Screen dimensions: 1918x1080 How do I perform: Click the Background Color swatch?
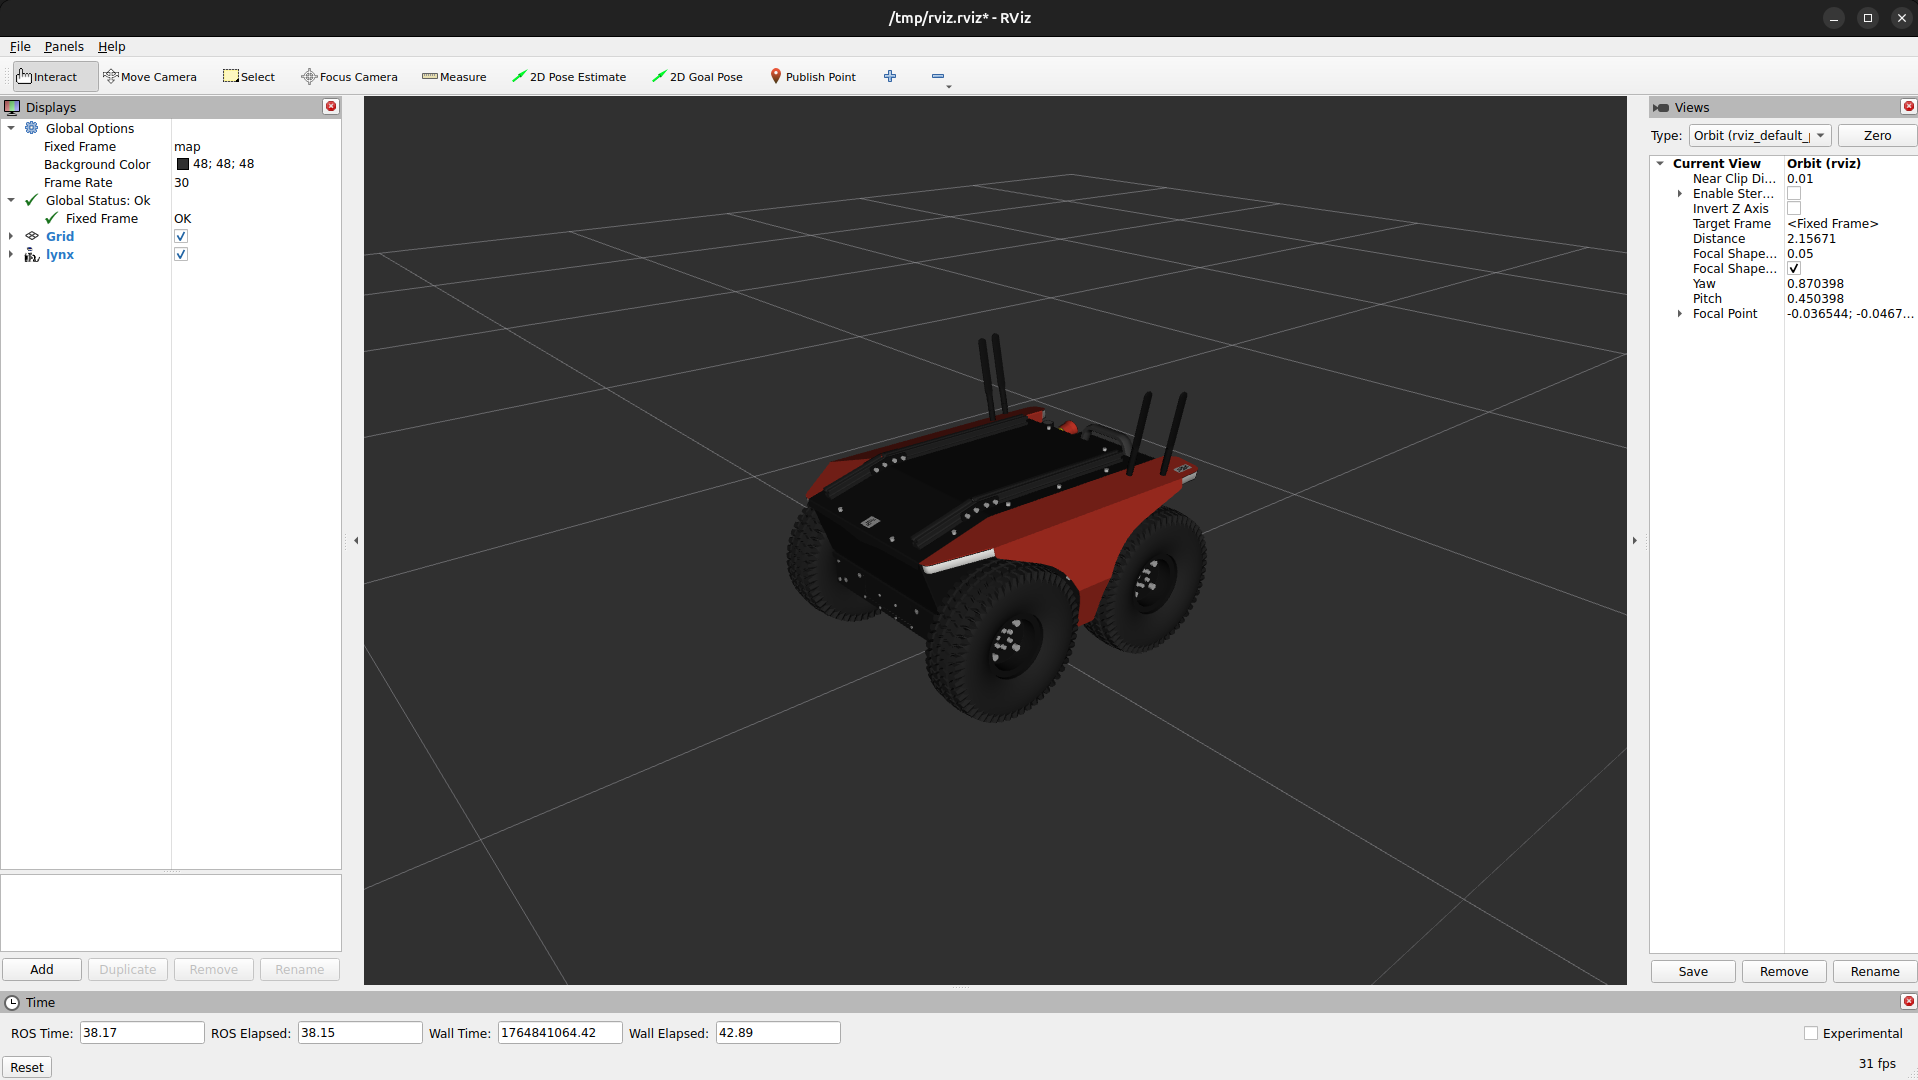pos(183,165)
